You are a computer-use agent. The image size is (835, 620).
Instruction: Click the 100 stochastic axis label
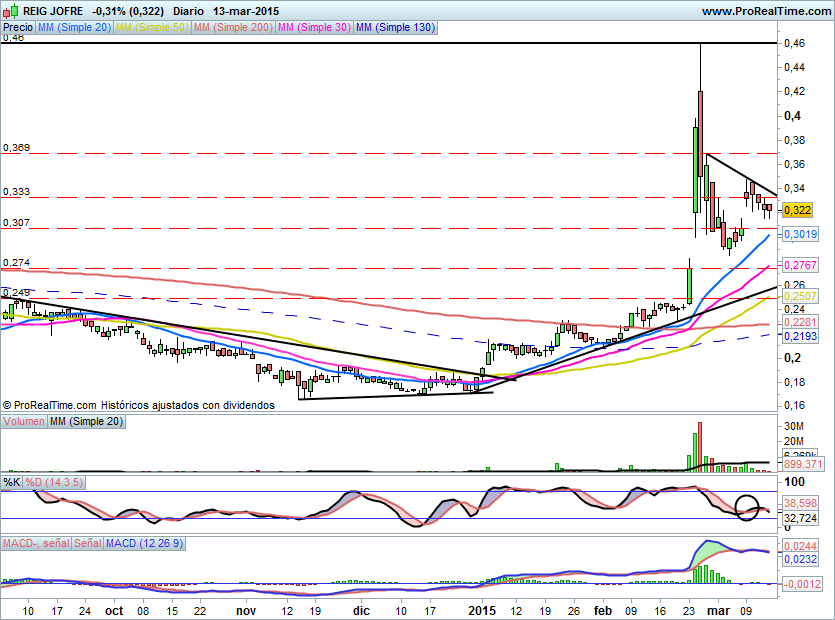coord(795,482)
